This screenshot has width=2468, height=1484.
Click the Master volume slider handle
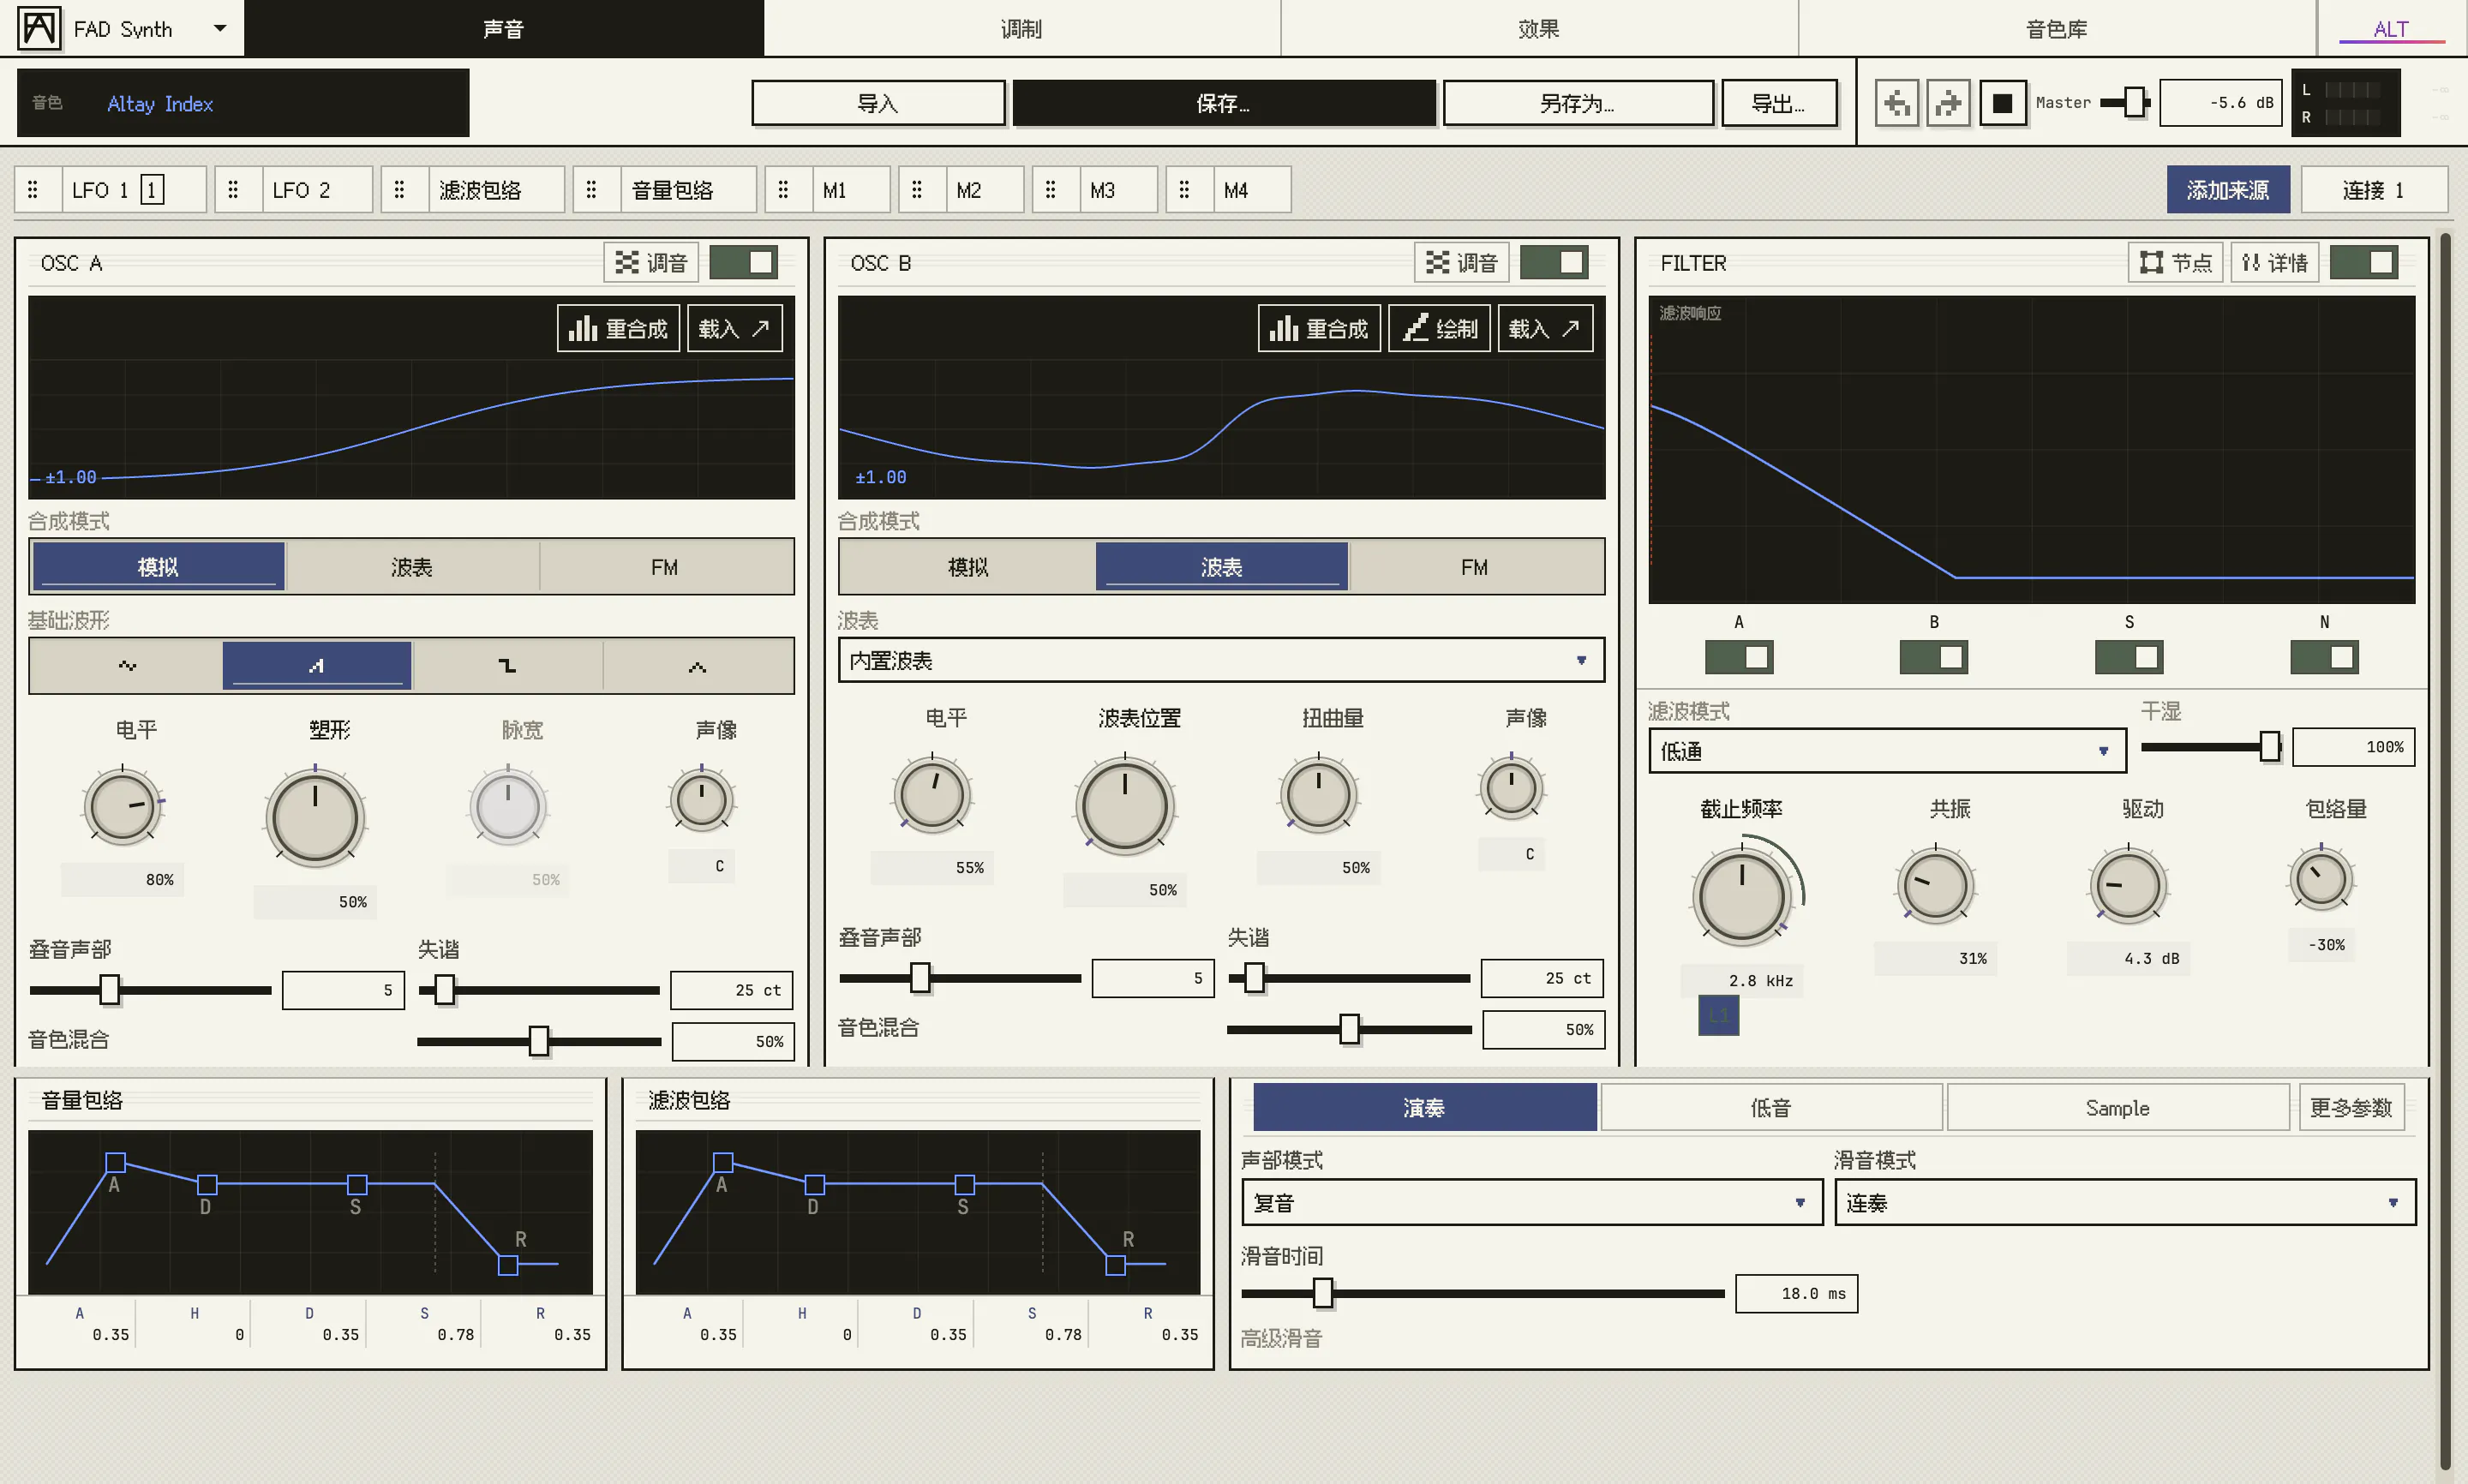click(2134, 102)
